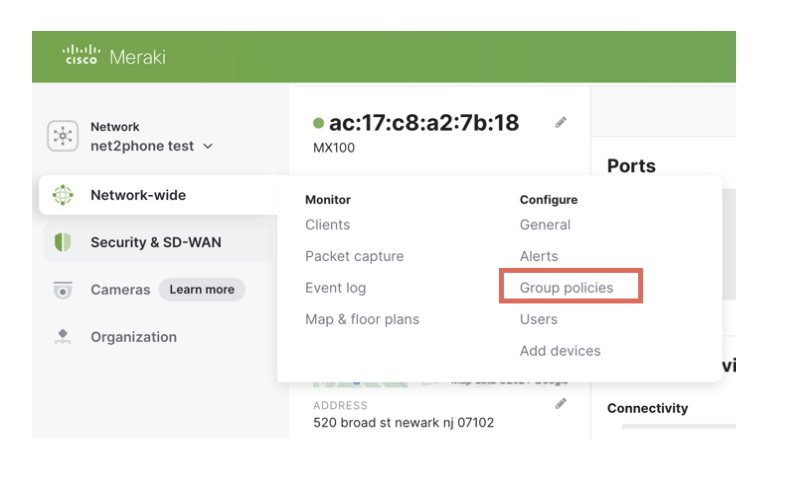Click the Cisco Meraki logo

click(x=114, y=56)
